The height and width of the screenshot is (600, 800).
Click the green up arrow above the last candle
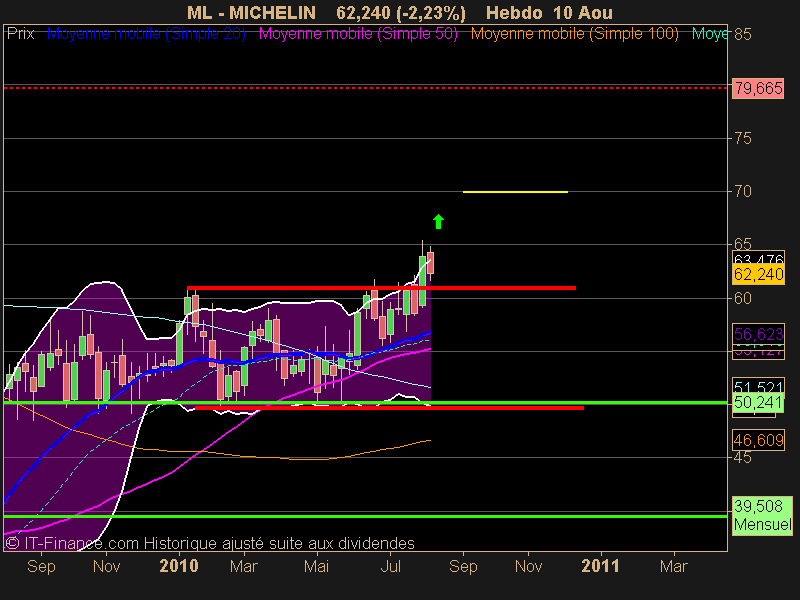click(x=438, y=221)
